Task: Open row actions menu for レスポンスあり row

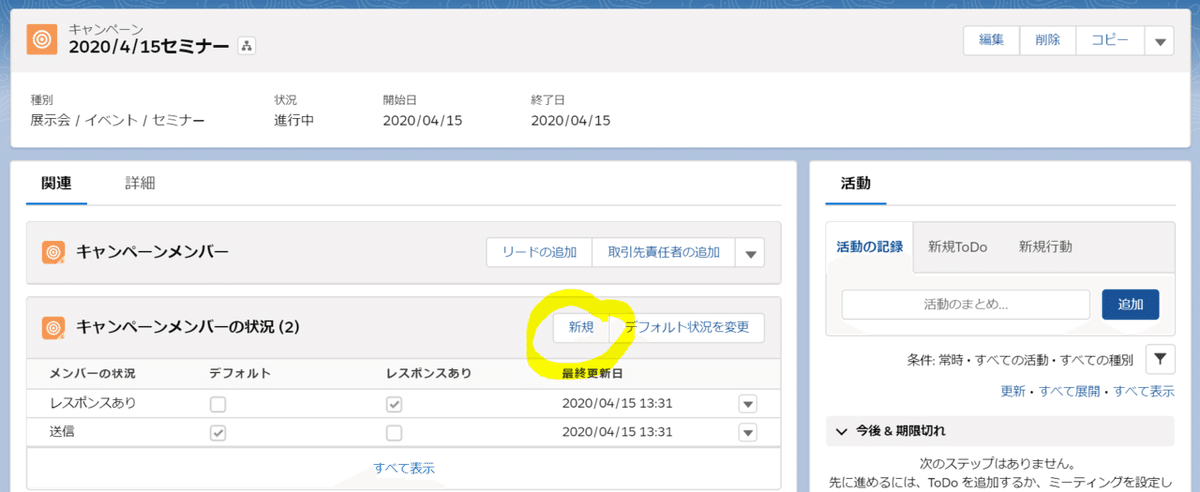Action: (748, 404)
